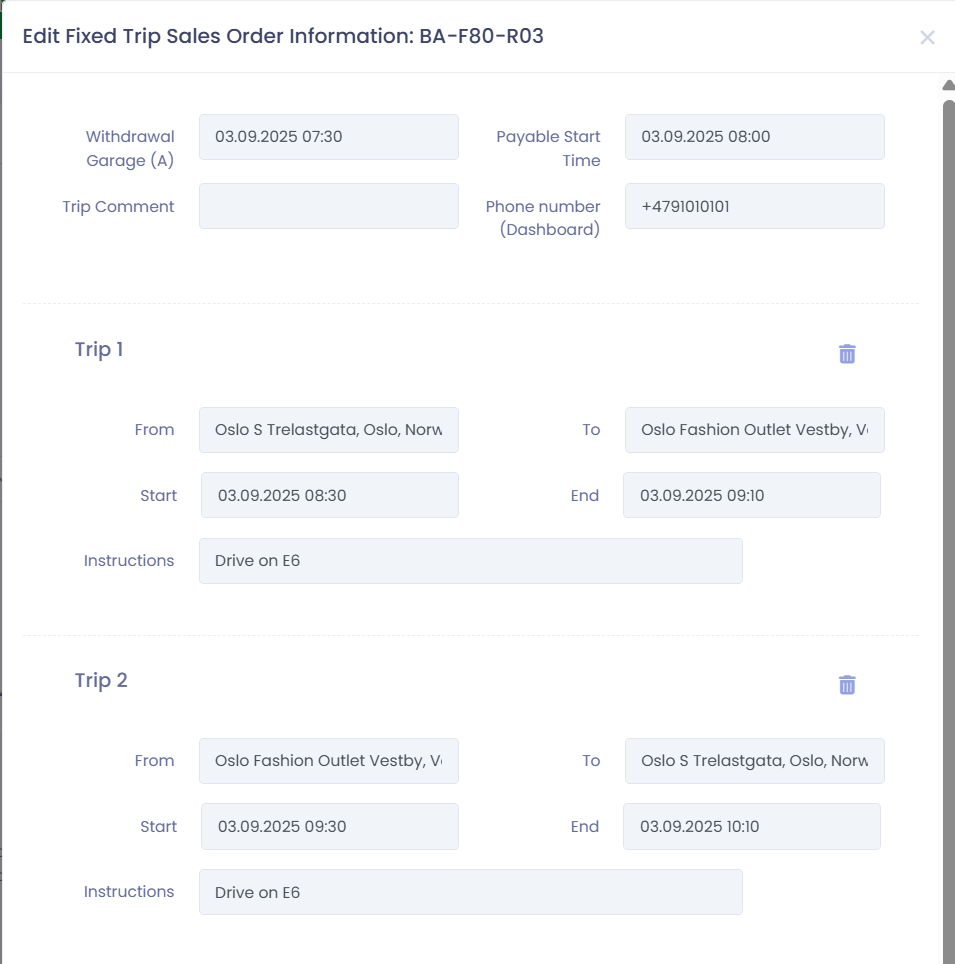Click Trip 1 To location field
This screenshot has width=955, height=964.
tap(754, 430)
